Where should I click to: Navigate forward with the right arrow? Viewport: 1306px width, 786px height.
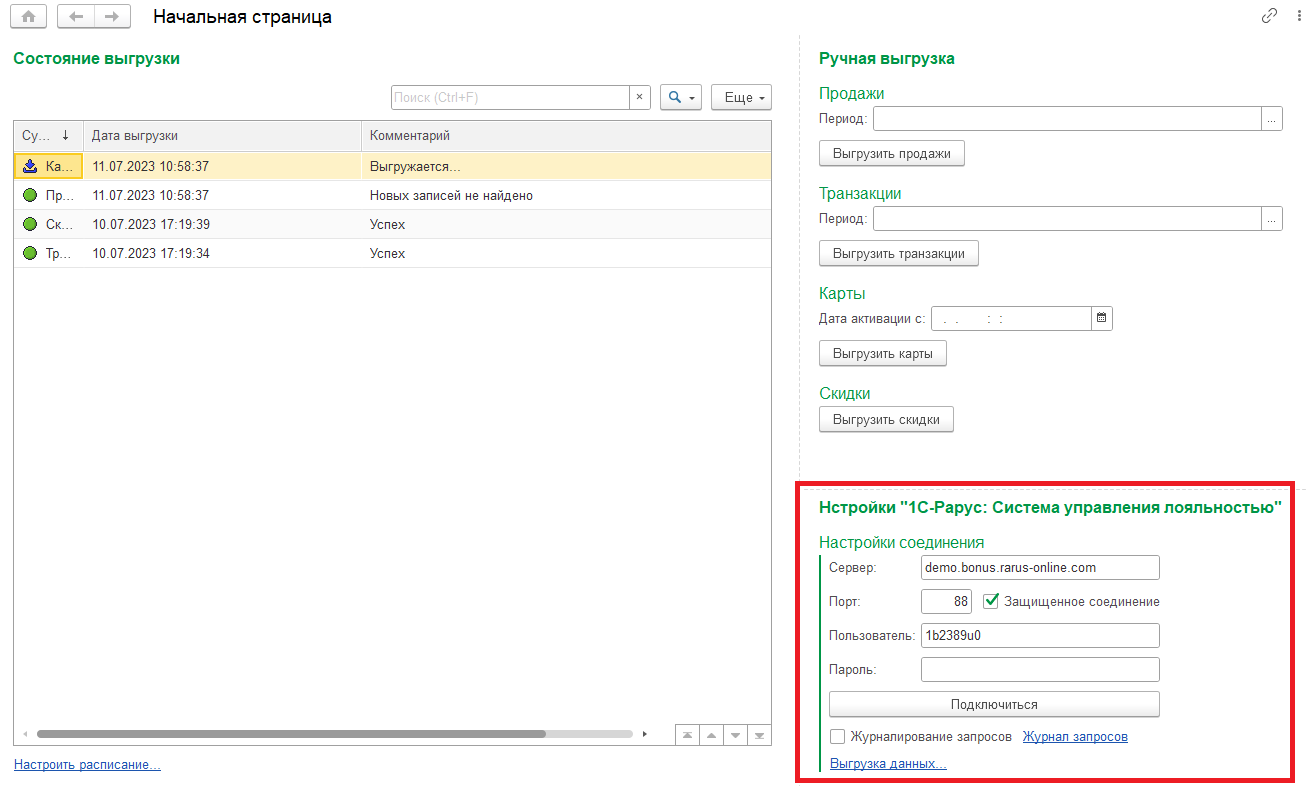[112, 17]
